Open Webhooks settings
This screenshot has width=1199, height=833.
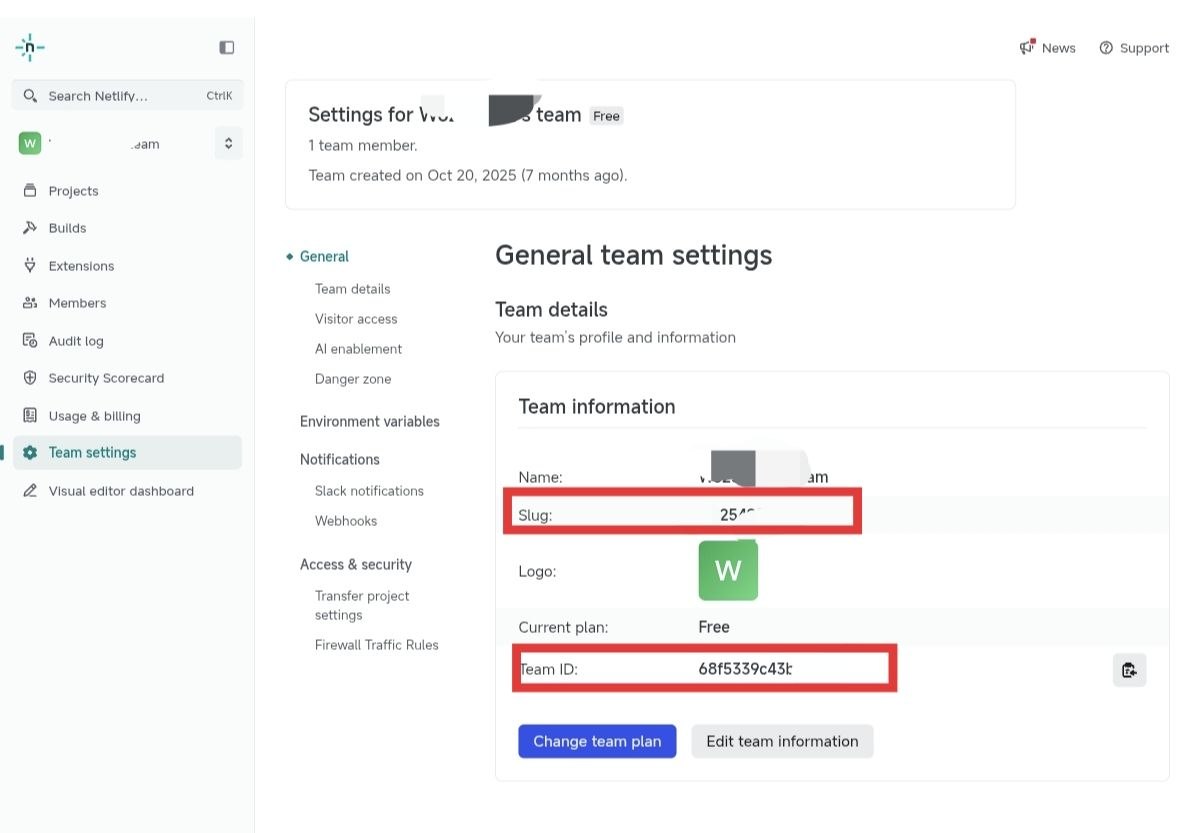[346, 521]
